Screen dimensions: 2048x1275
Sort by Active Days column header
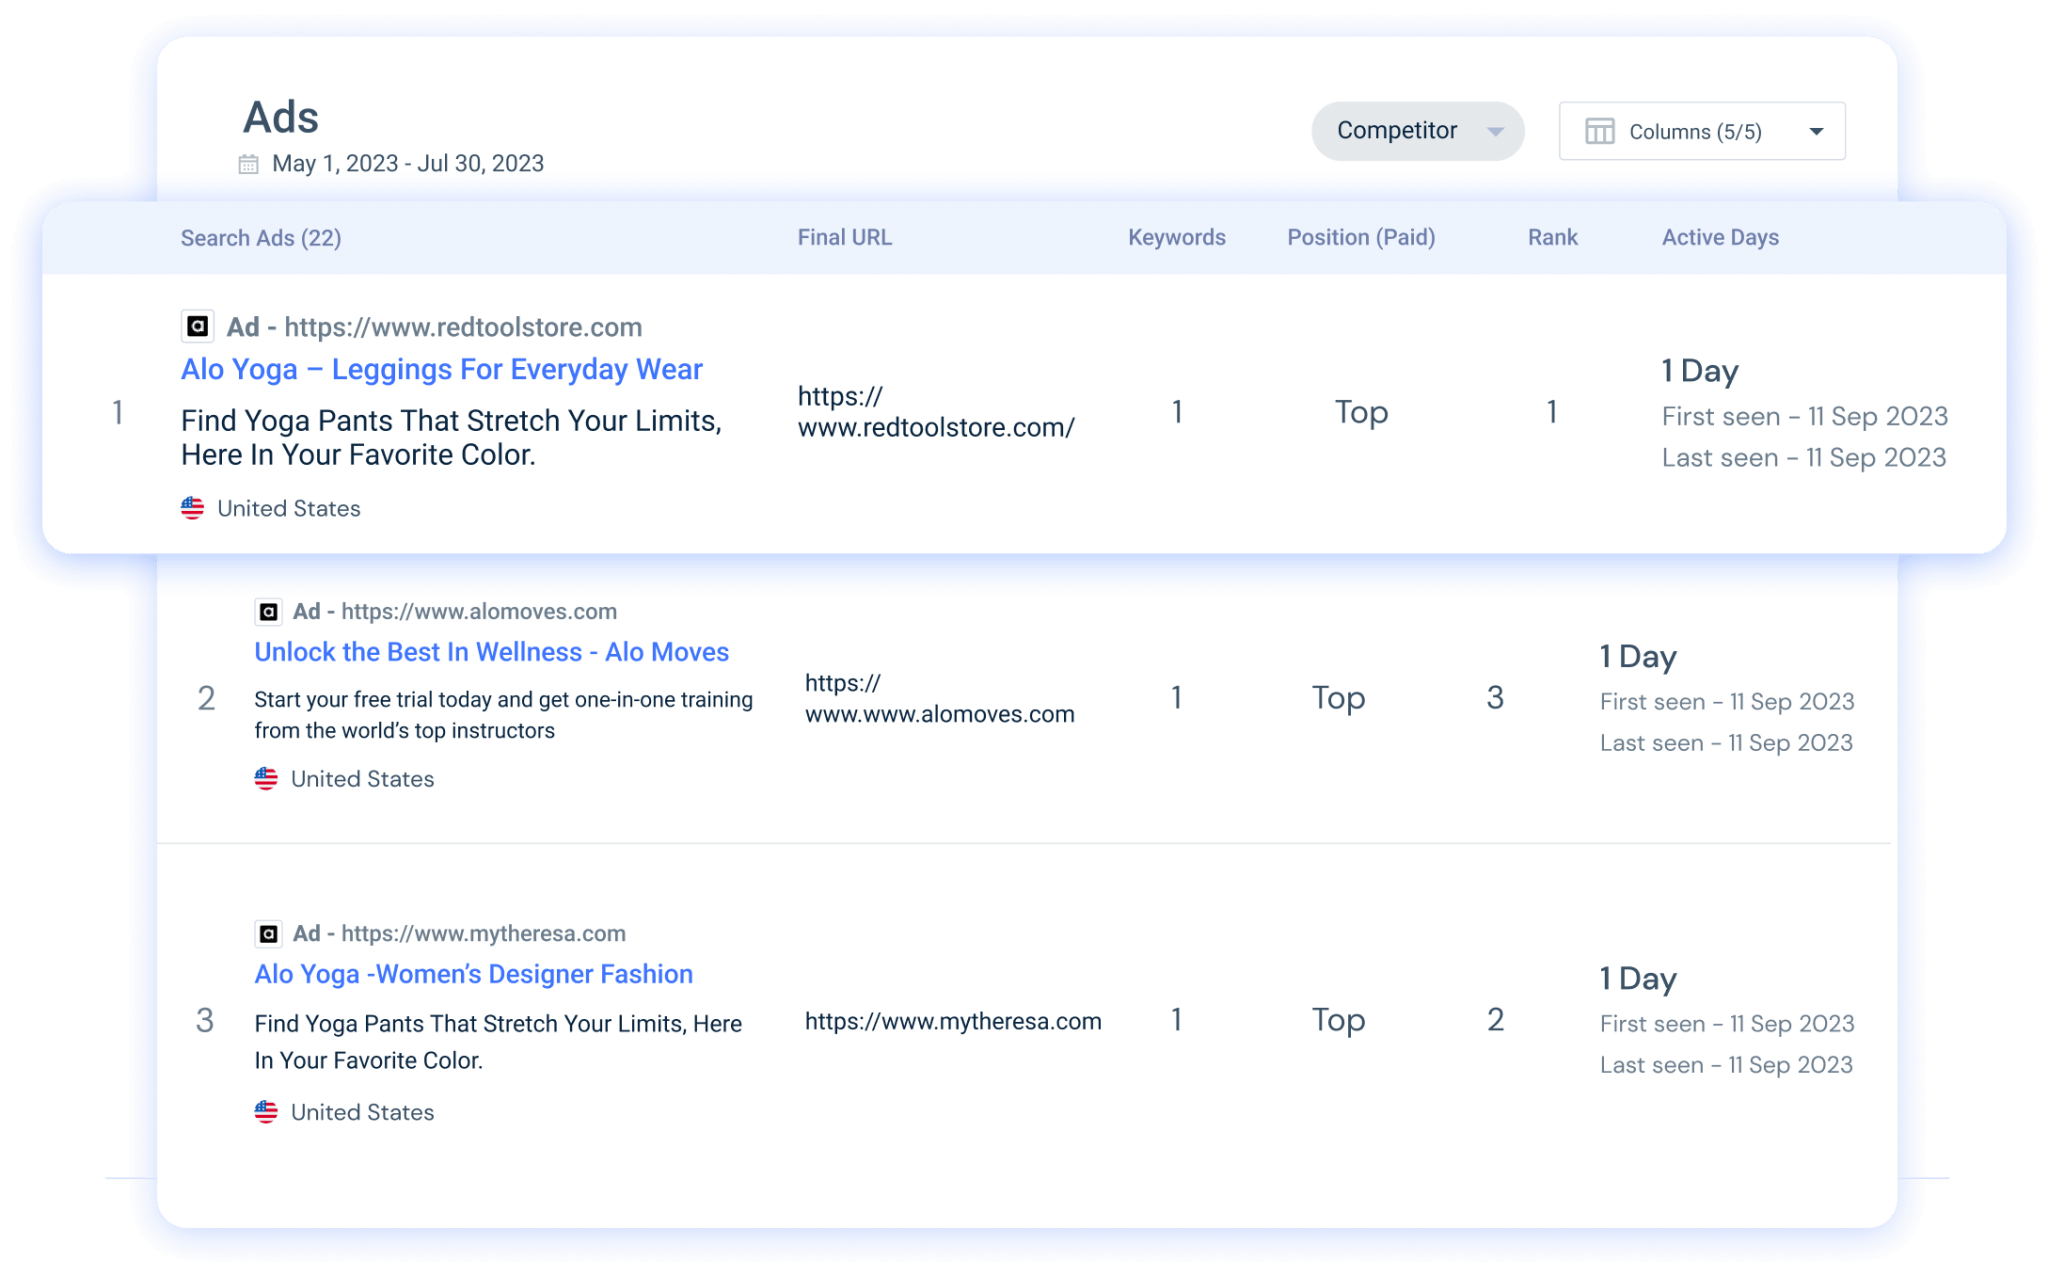pyautogui.click(x=1719, y=238)
